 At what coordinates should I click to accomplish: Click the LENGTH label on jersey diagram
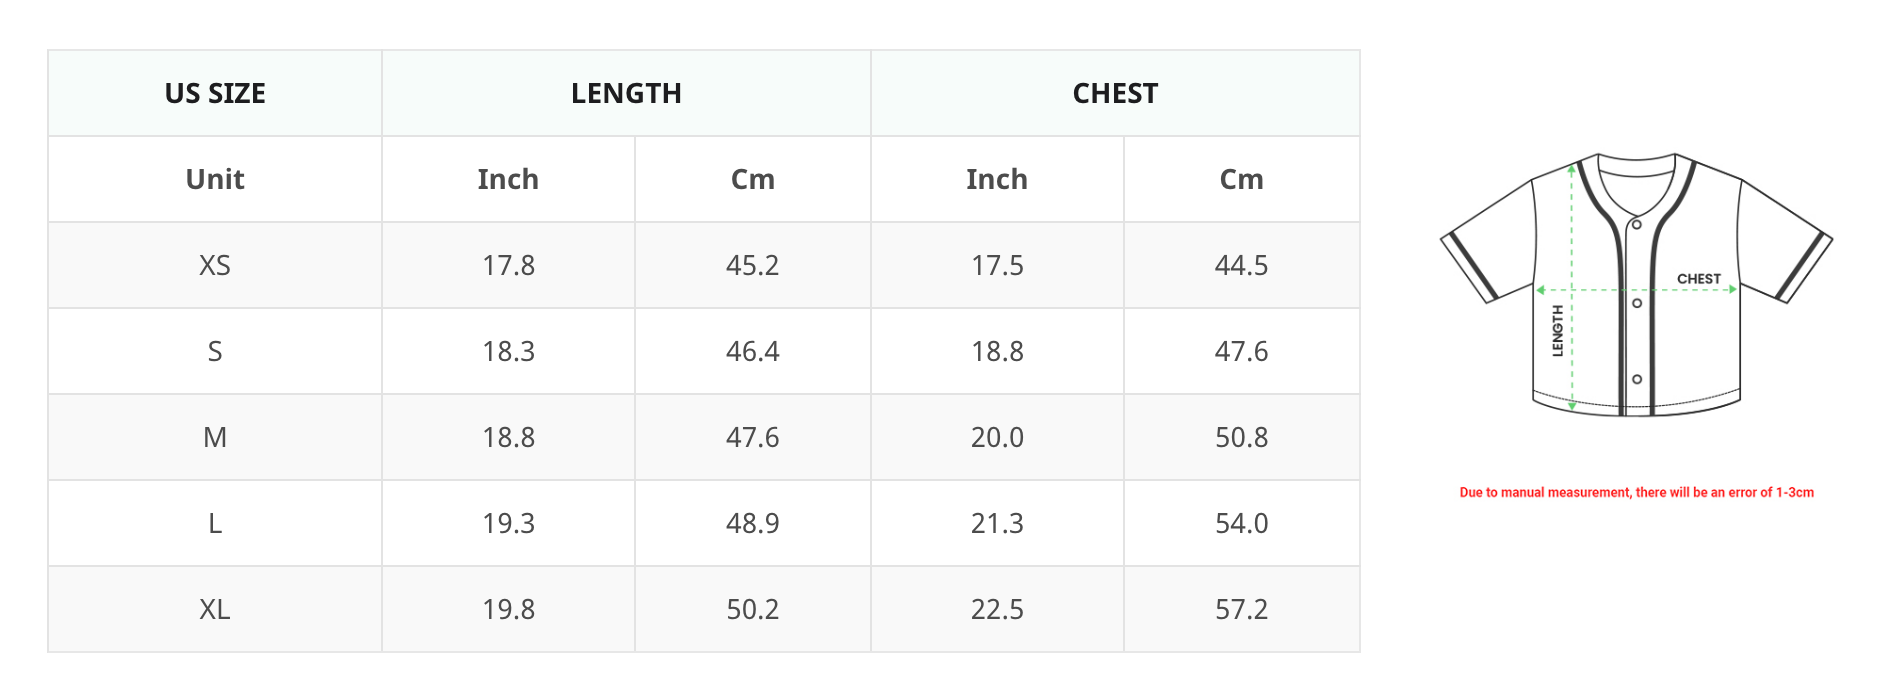[x=1557, y=331]
